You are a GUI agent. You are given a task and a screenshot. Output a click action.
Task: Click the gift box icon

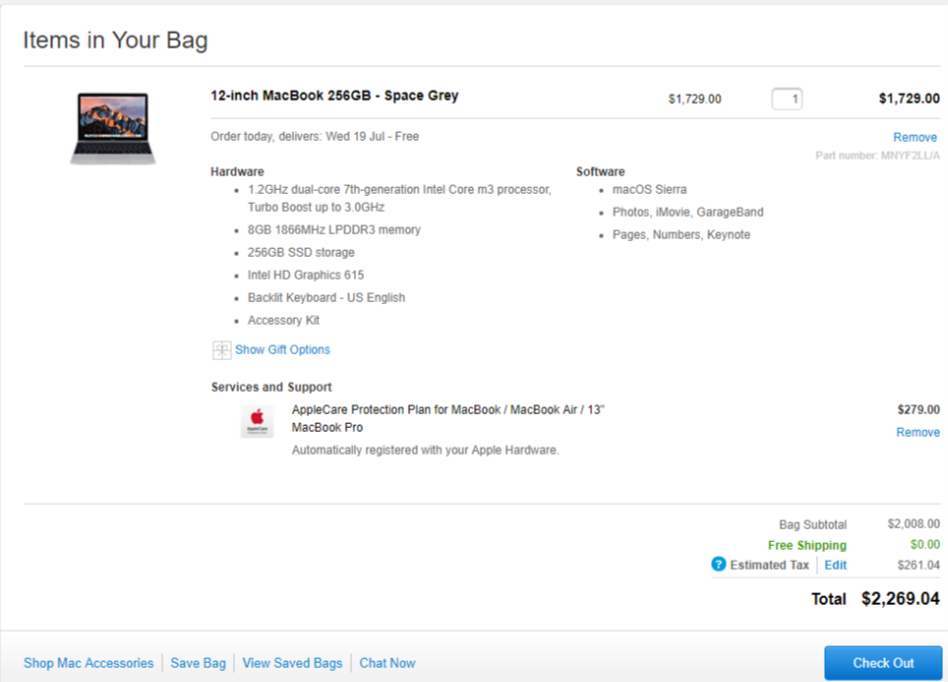click(221, 350)
